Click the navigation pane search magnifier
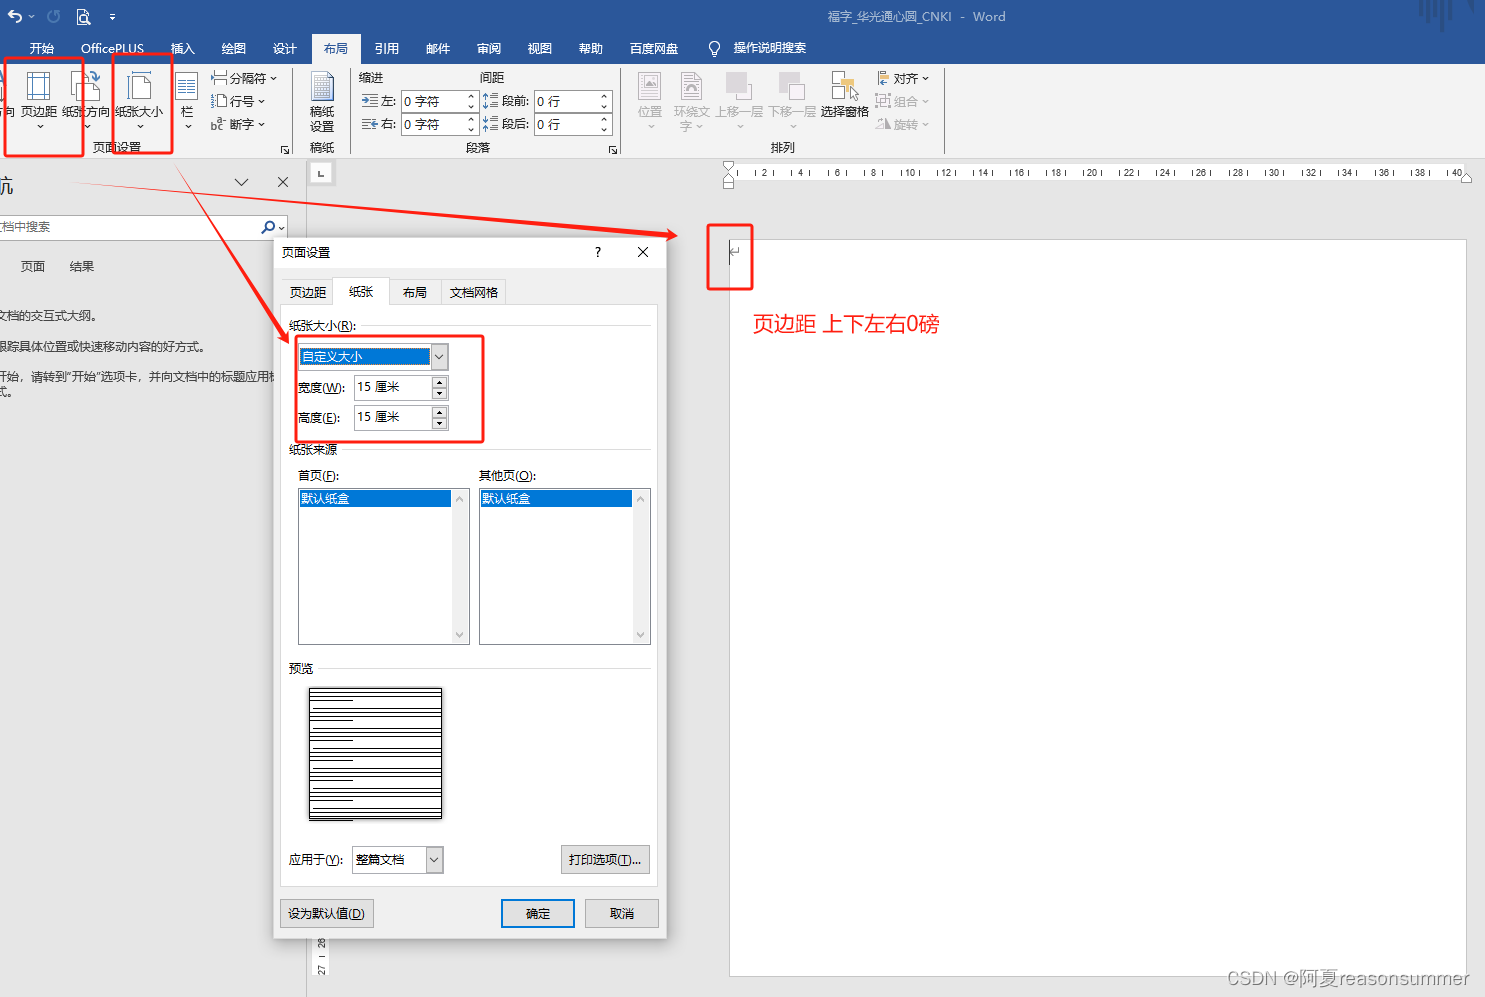This screenshot has height=997, width=1485. (268, 227)
